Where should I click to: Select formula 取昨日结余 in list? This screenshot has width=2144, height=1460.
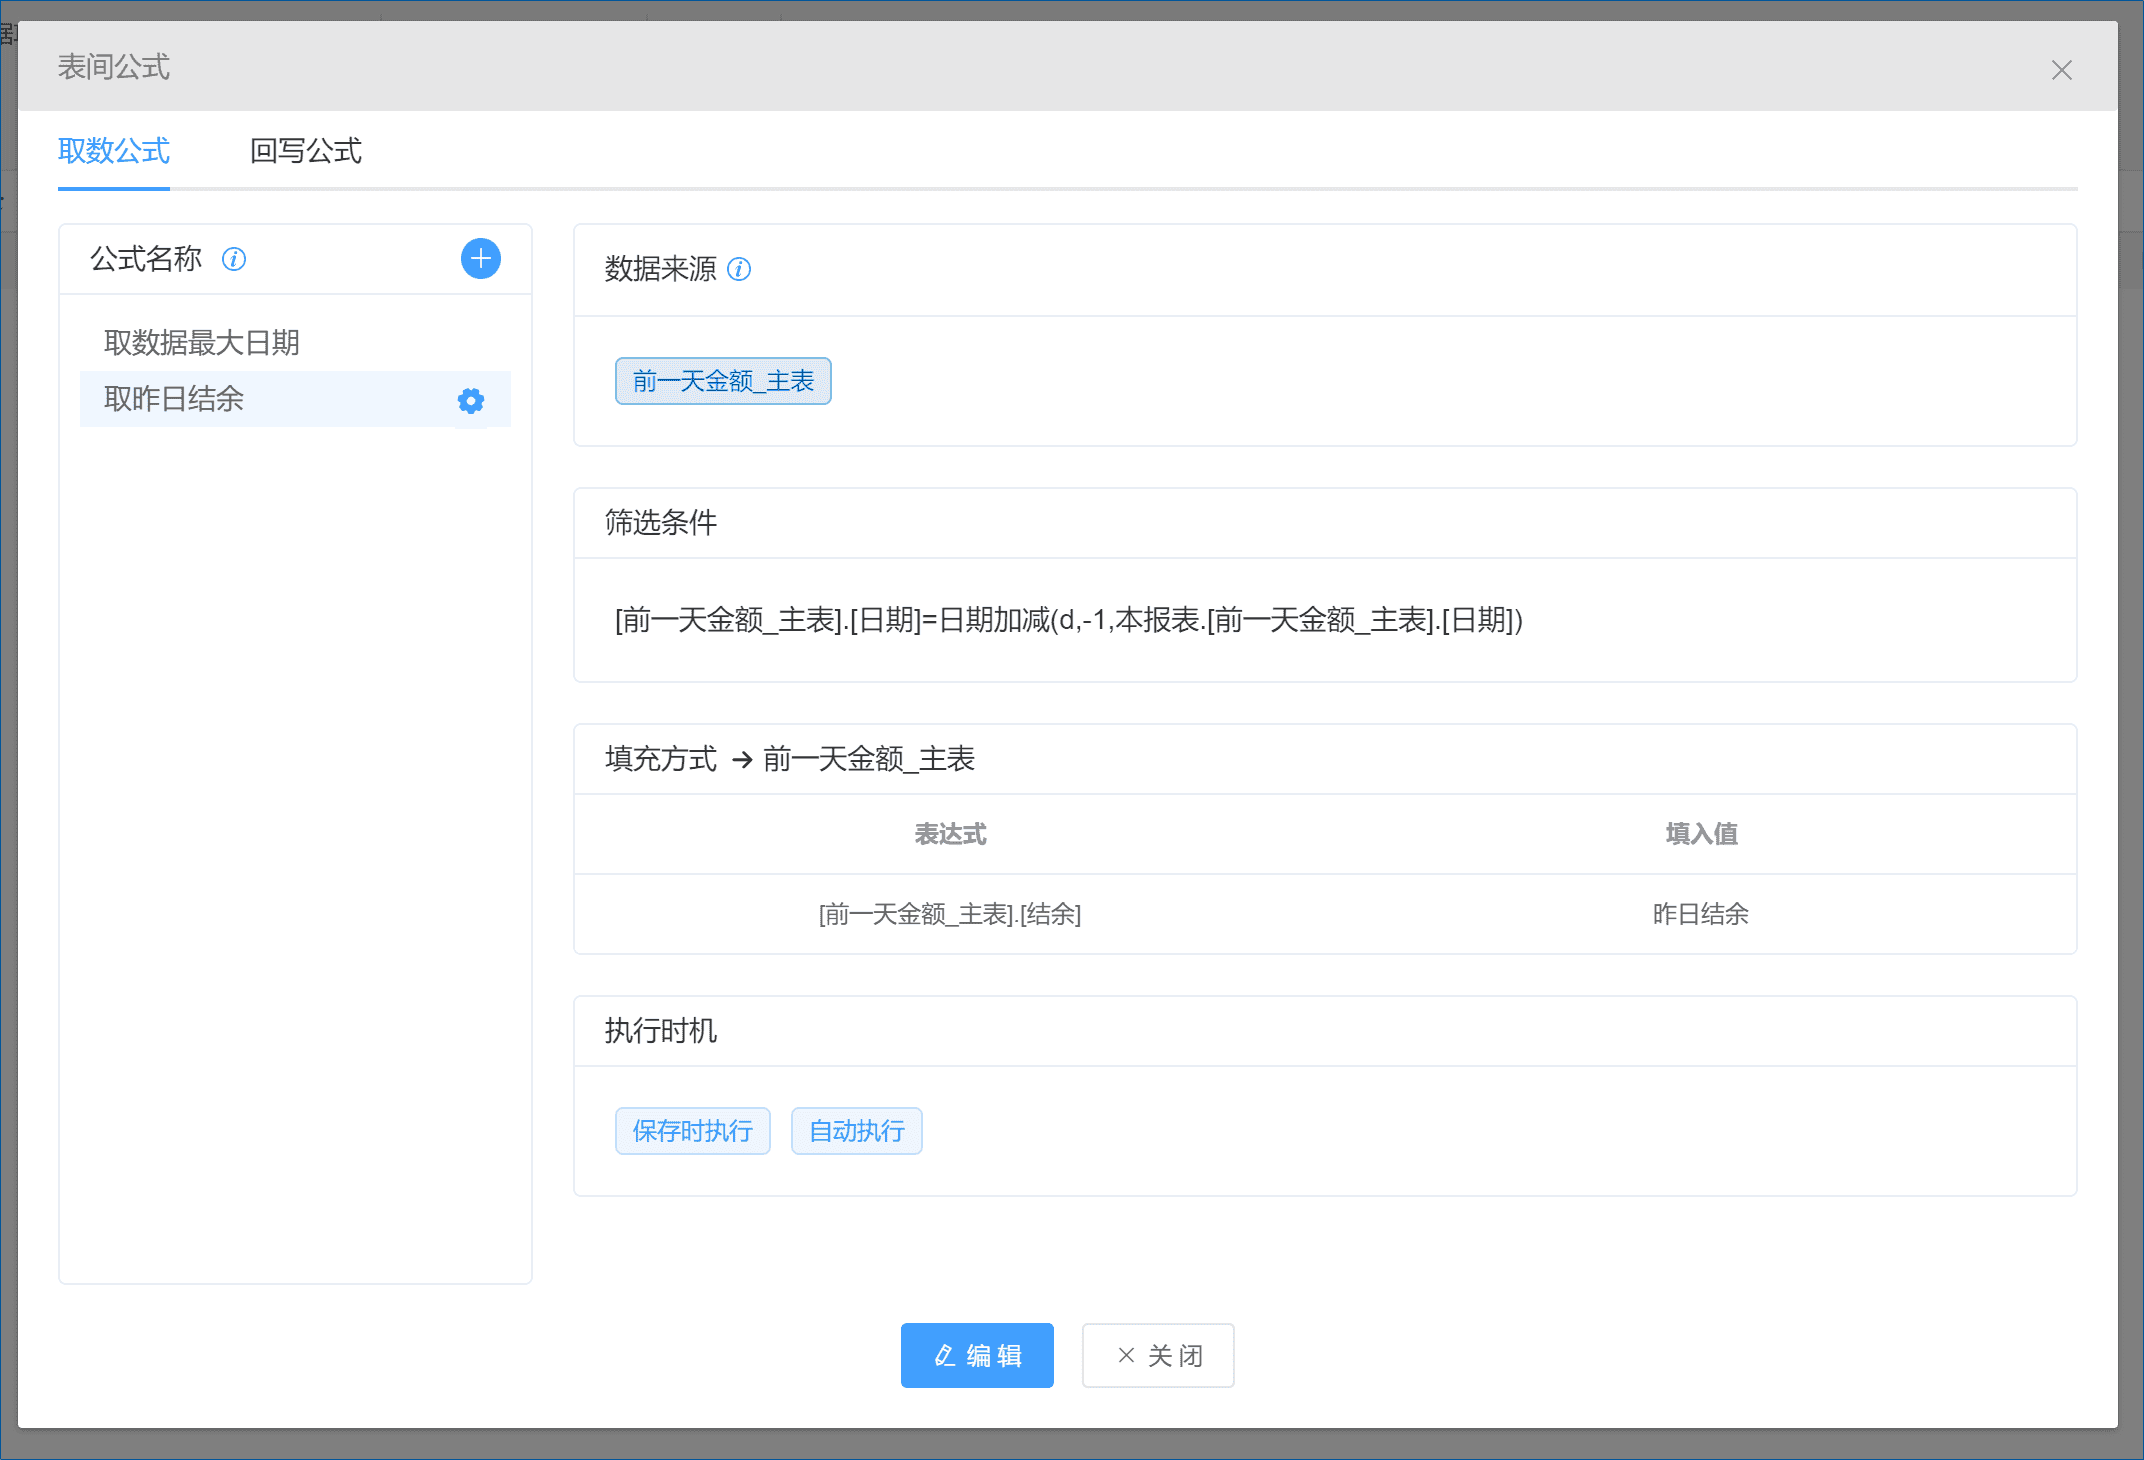295,399
